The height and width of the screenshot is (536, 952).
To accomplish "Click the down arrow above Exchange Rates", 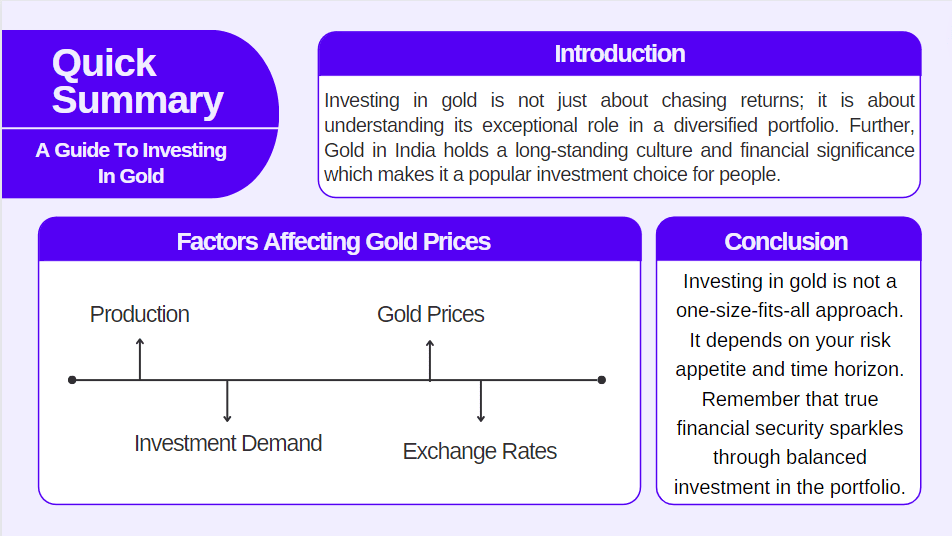I will pos(481,401).
